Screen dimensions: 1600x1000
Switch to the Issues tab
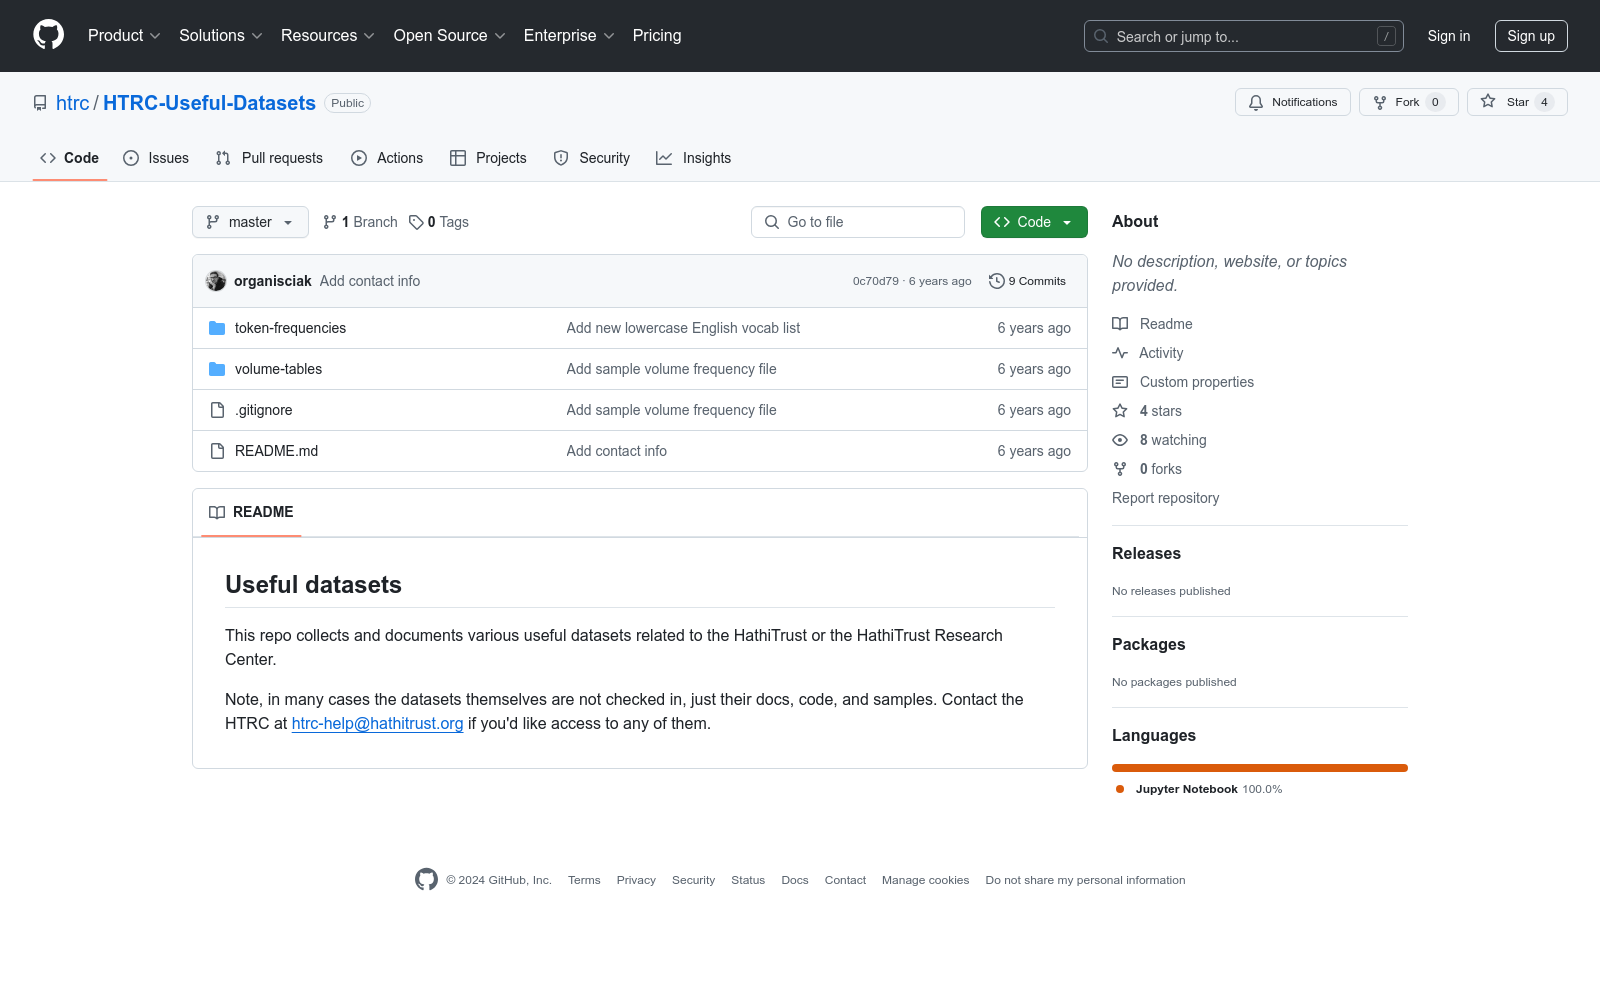(156, 158)
